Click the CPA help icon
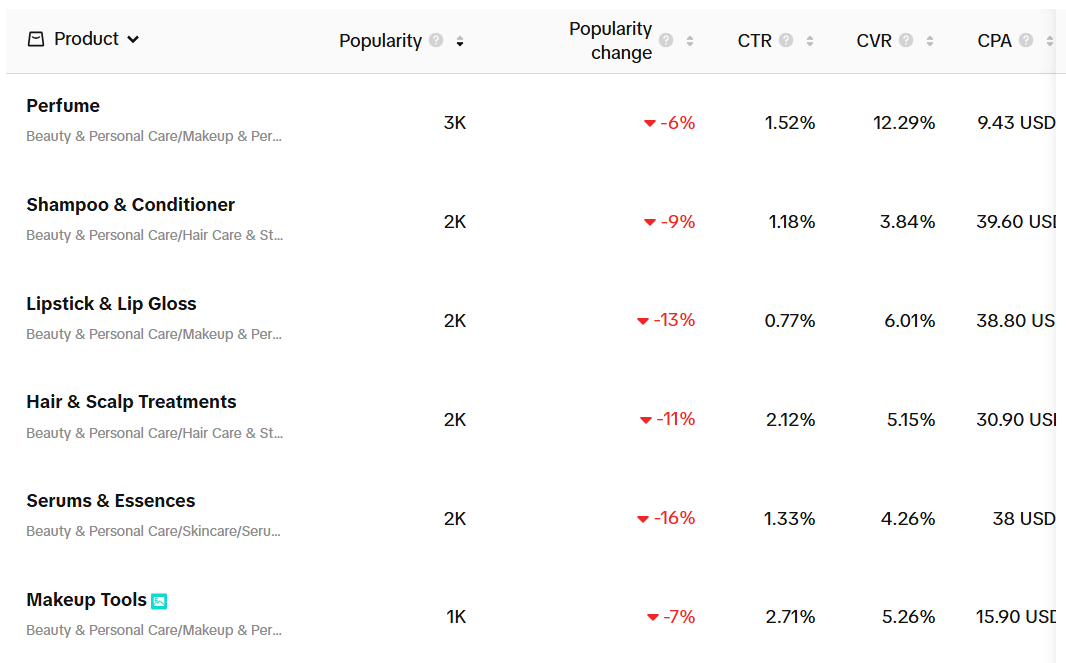 1026,41
